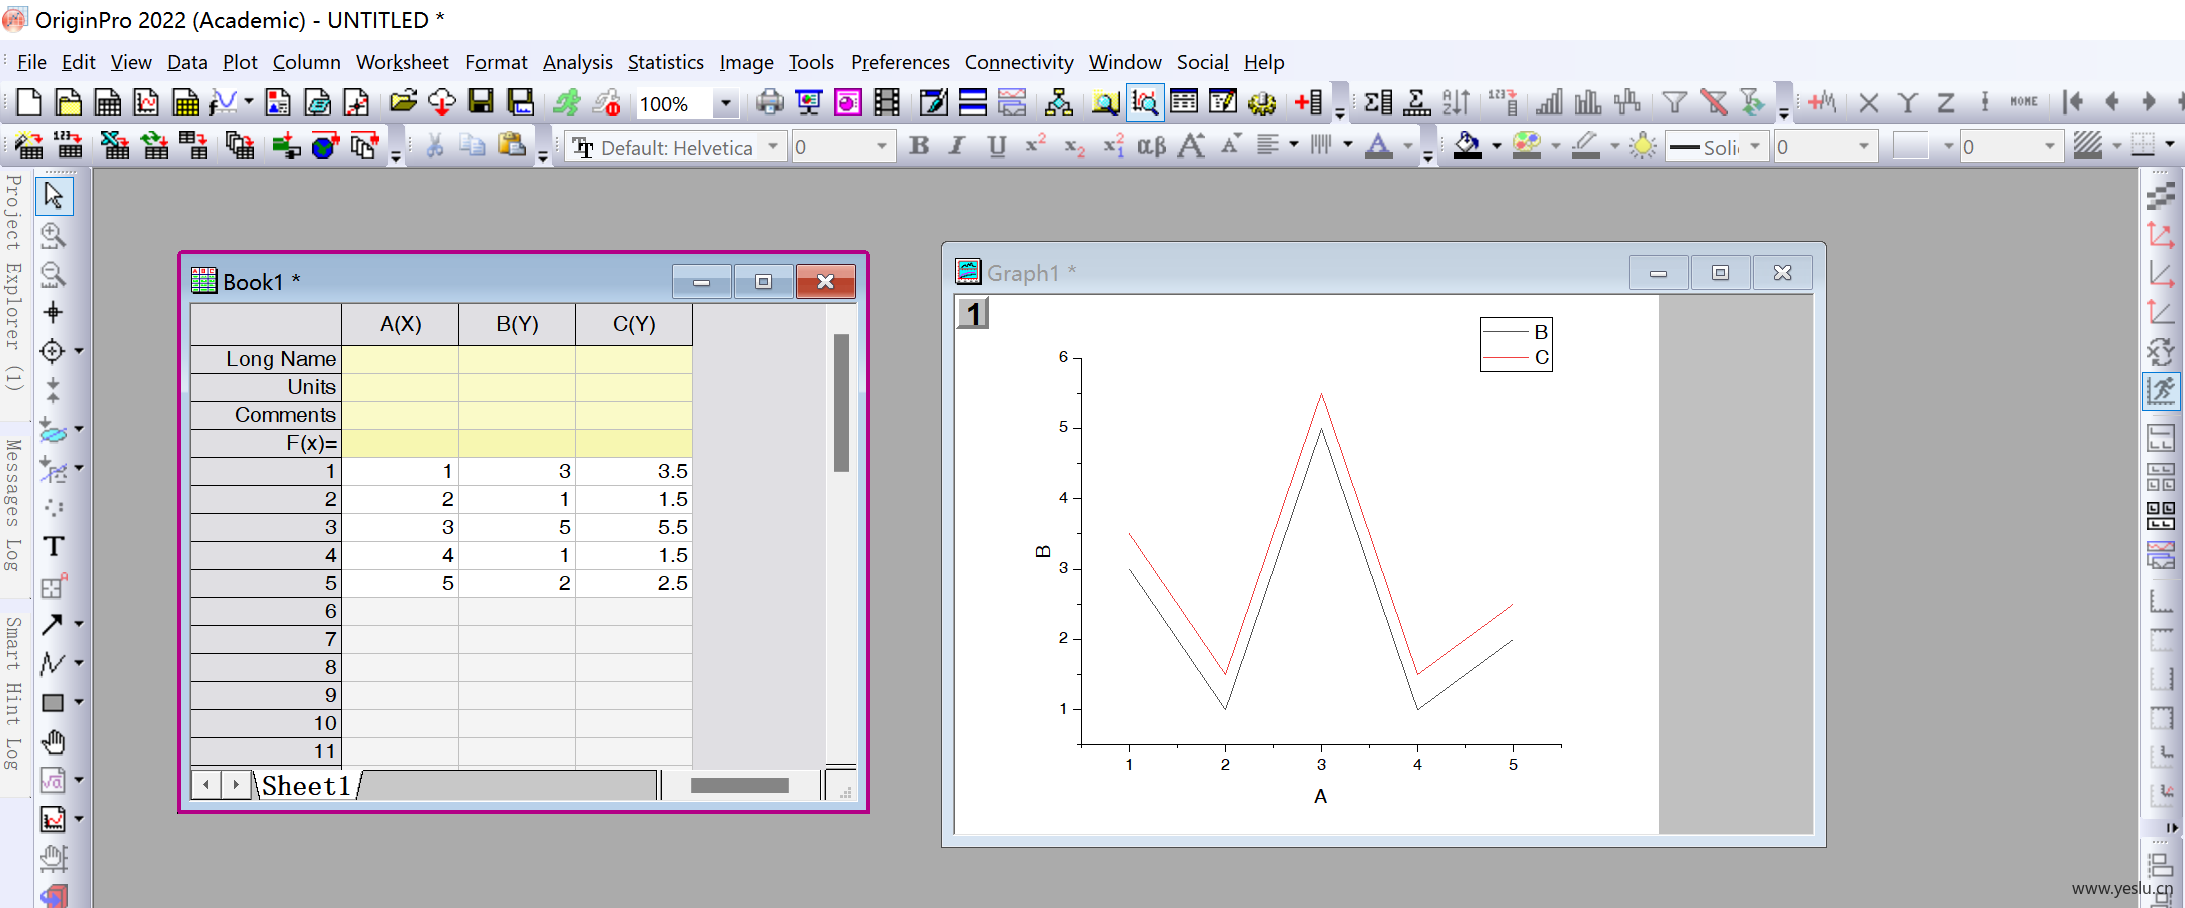Click the legend box in Graph1
The width and height of the screenshot is (2185, 908).
click(x=1516, y=344)
